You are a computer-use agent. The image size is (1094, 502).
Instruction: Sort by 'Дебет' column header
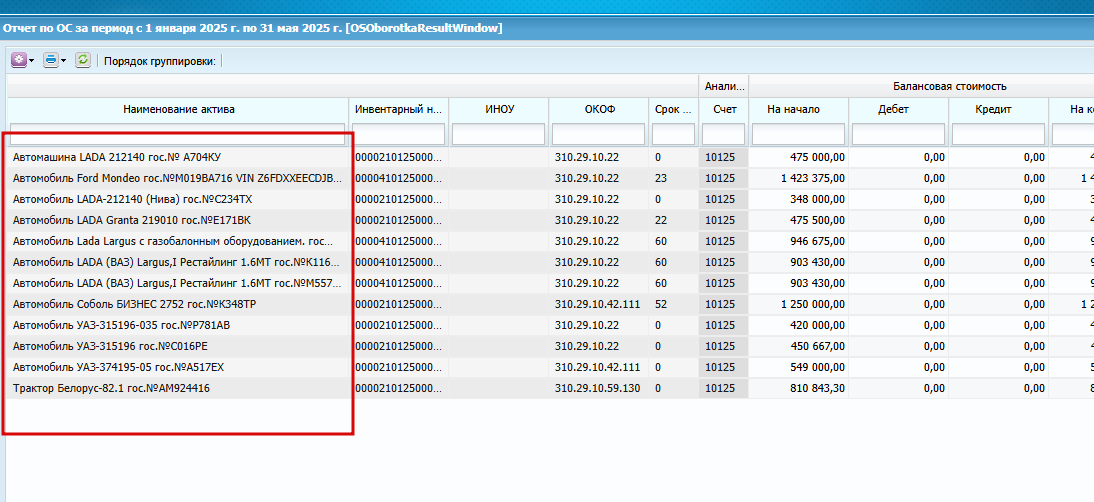[898, 109]
